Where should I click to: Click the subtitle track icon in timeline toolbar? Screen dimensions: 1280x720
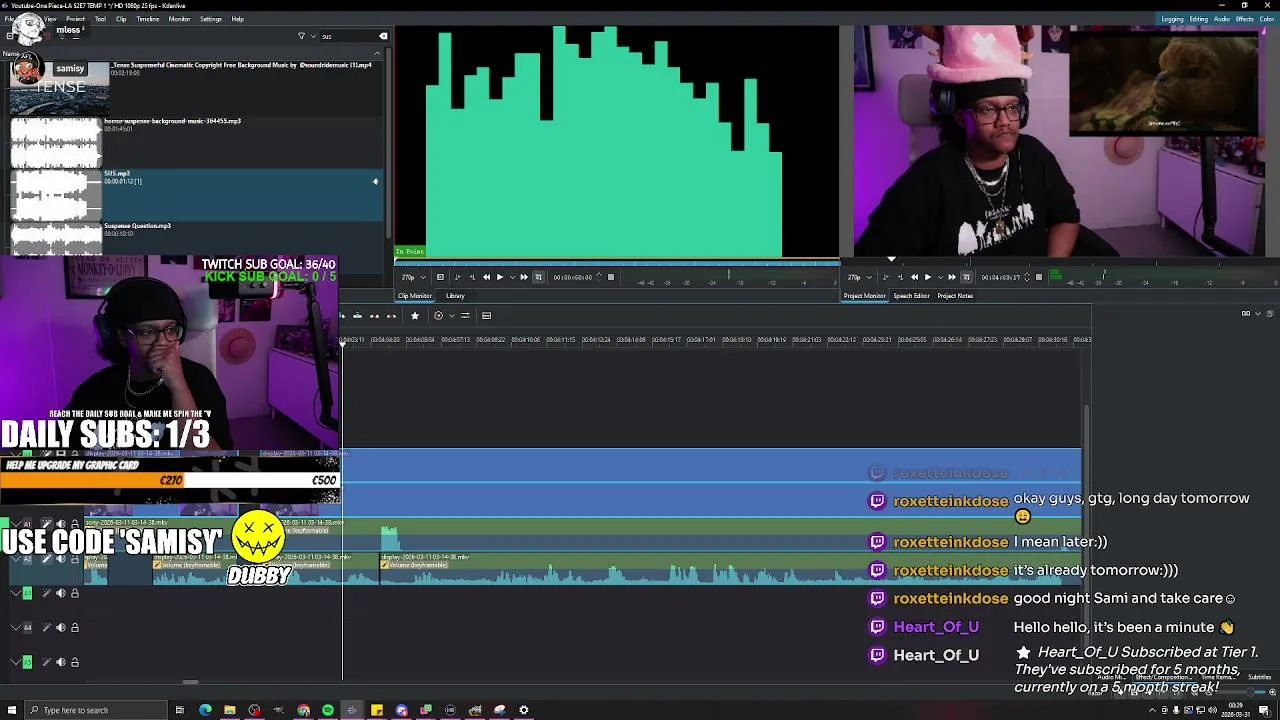[486, 316]
